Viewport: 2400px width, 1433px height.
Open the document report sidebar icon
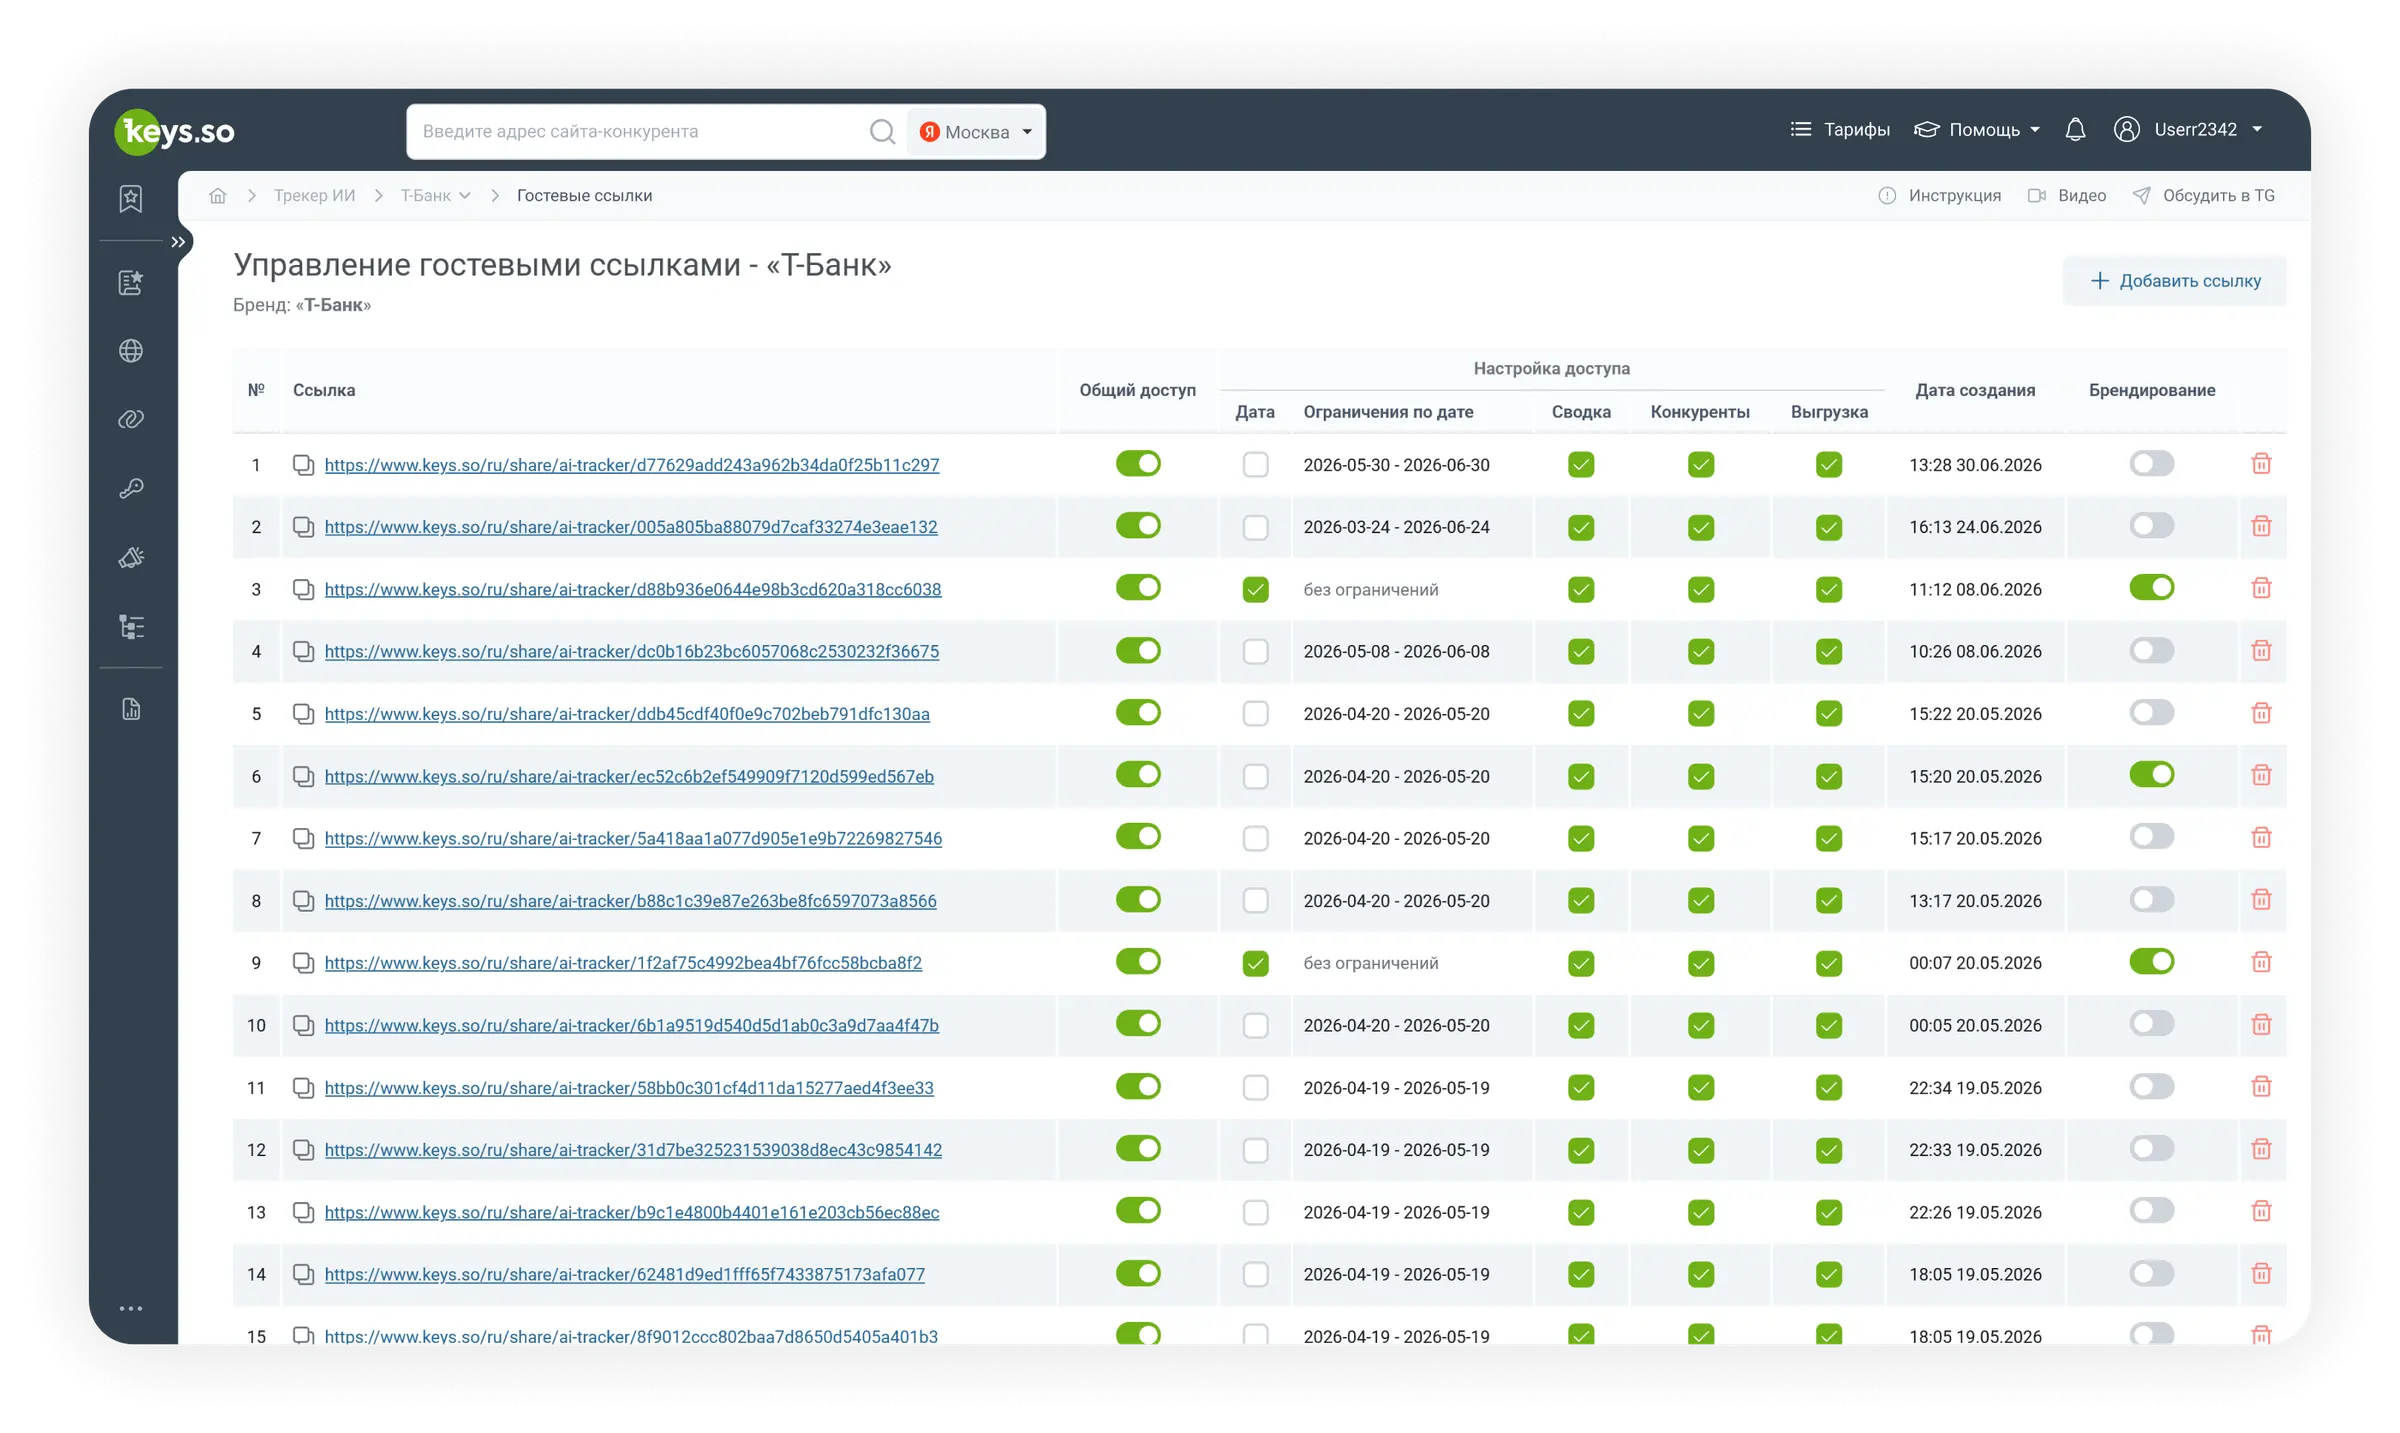[131, 709]
